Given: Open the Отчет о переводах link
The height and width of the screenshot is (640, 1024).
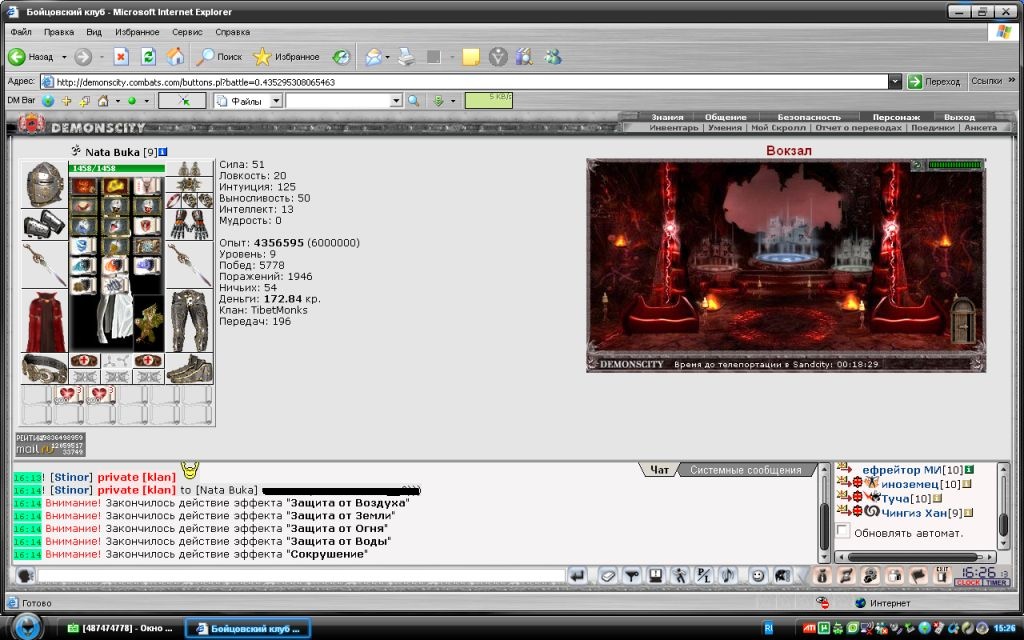Looking at the screenshot, I should pyautogui.click(x=858, y=128).
